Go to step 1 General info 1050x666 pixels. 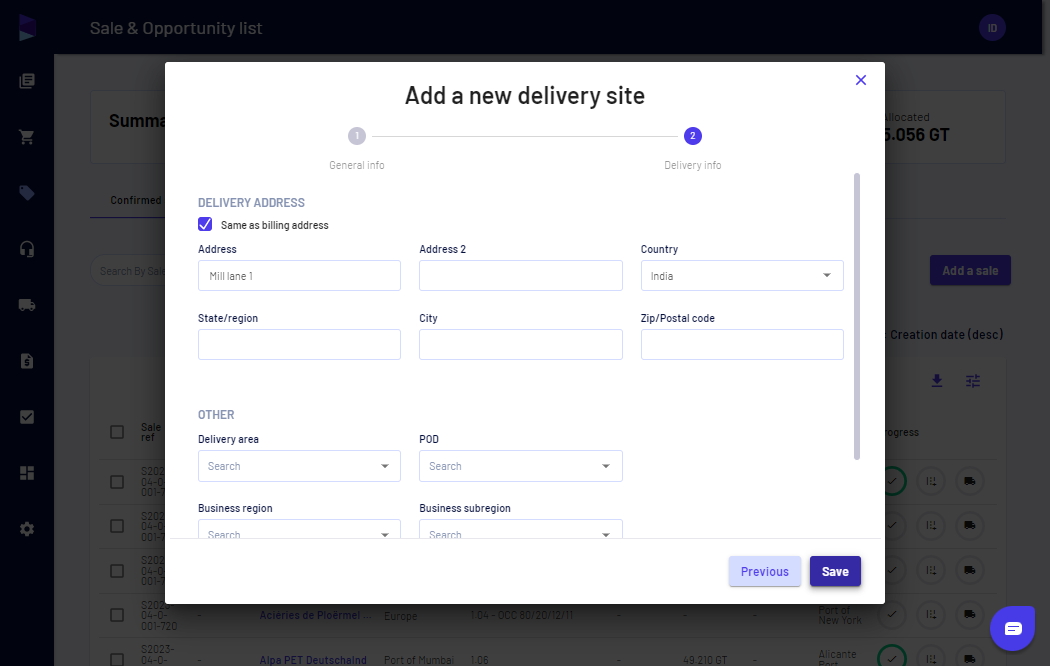pos(357,136)
